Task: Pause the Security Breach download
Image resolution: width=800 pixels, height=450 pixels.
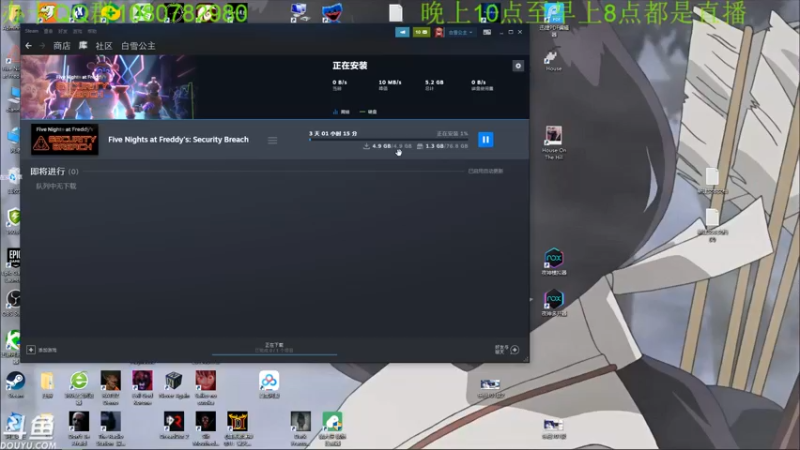Action: [485, 139]
